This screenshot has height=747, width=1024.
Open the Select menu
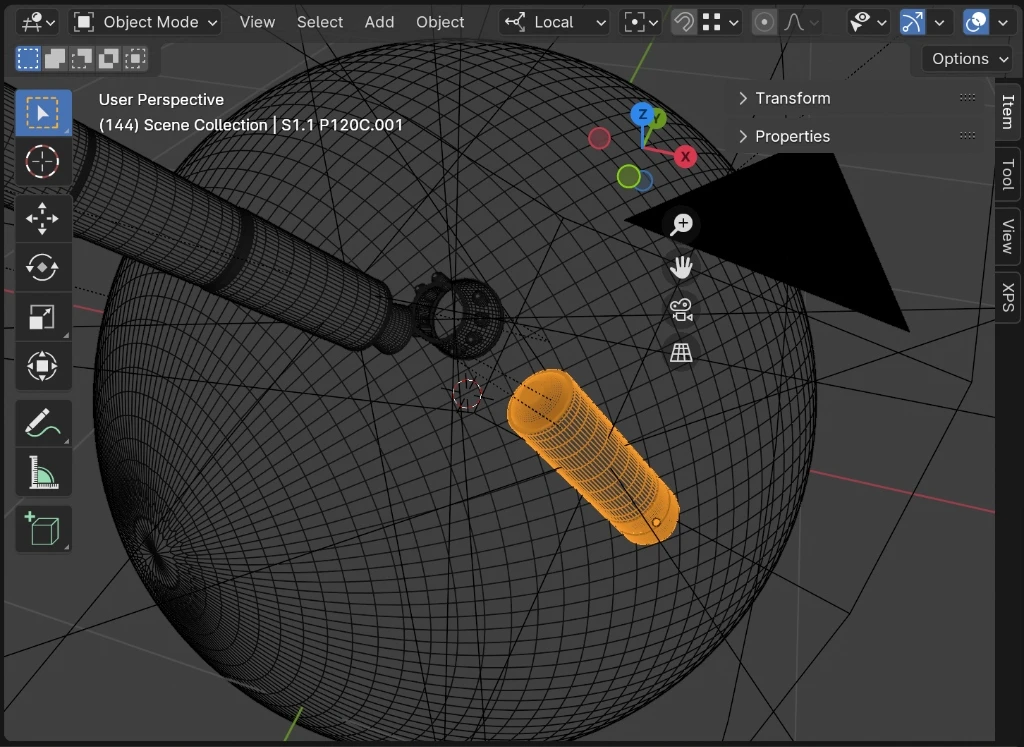pos(320,22)
